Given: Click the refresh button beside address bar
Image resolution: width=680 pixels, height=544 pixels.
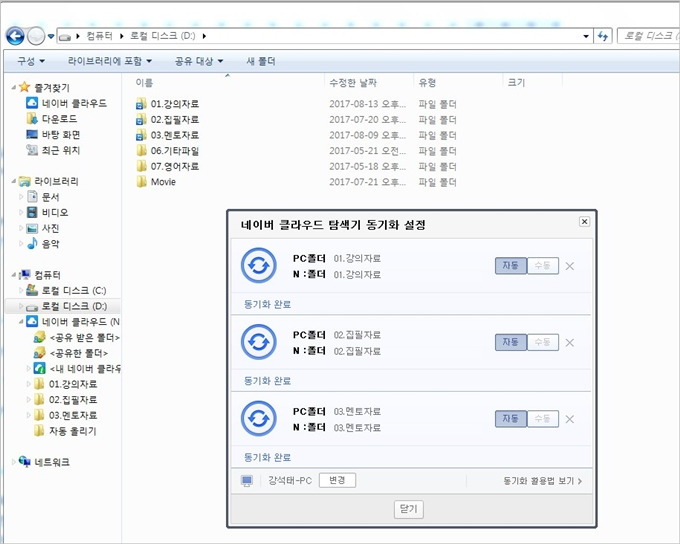Looking at the screenshot, I should (603, 36).
